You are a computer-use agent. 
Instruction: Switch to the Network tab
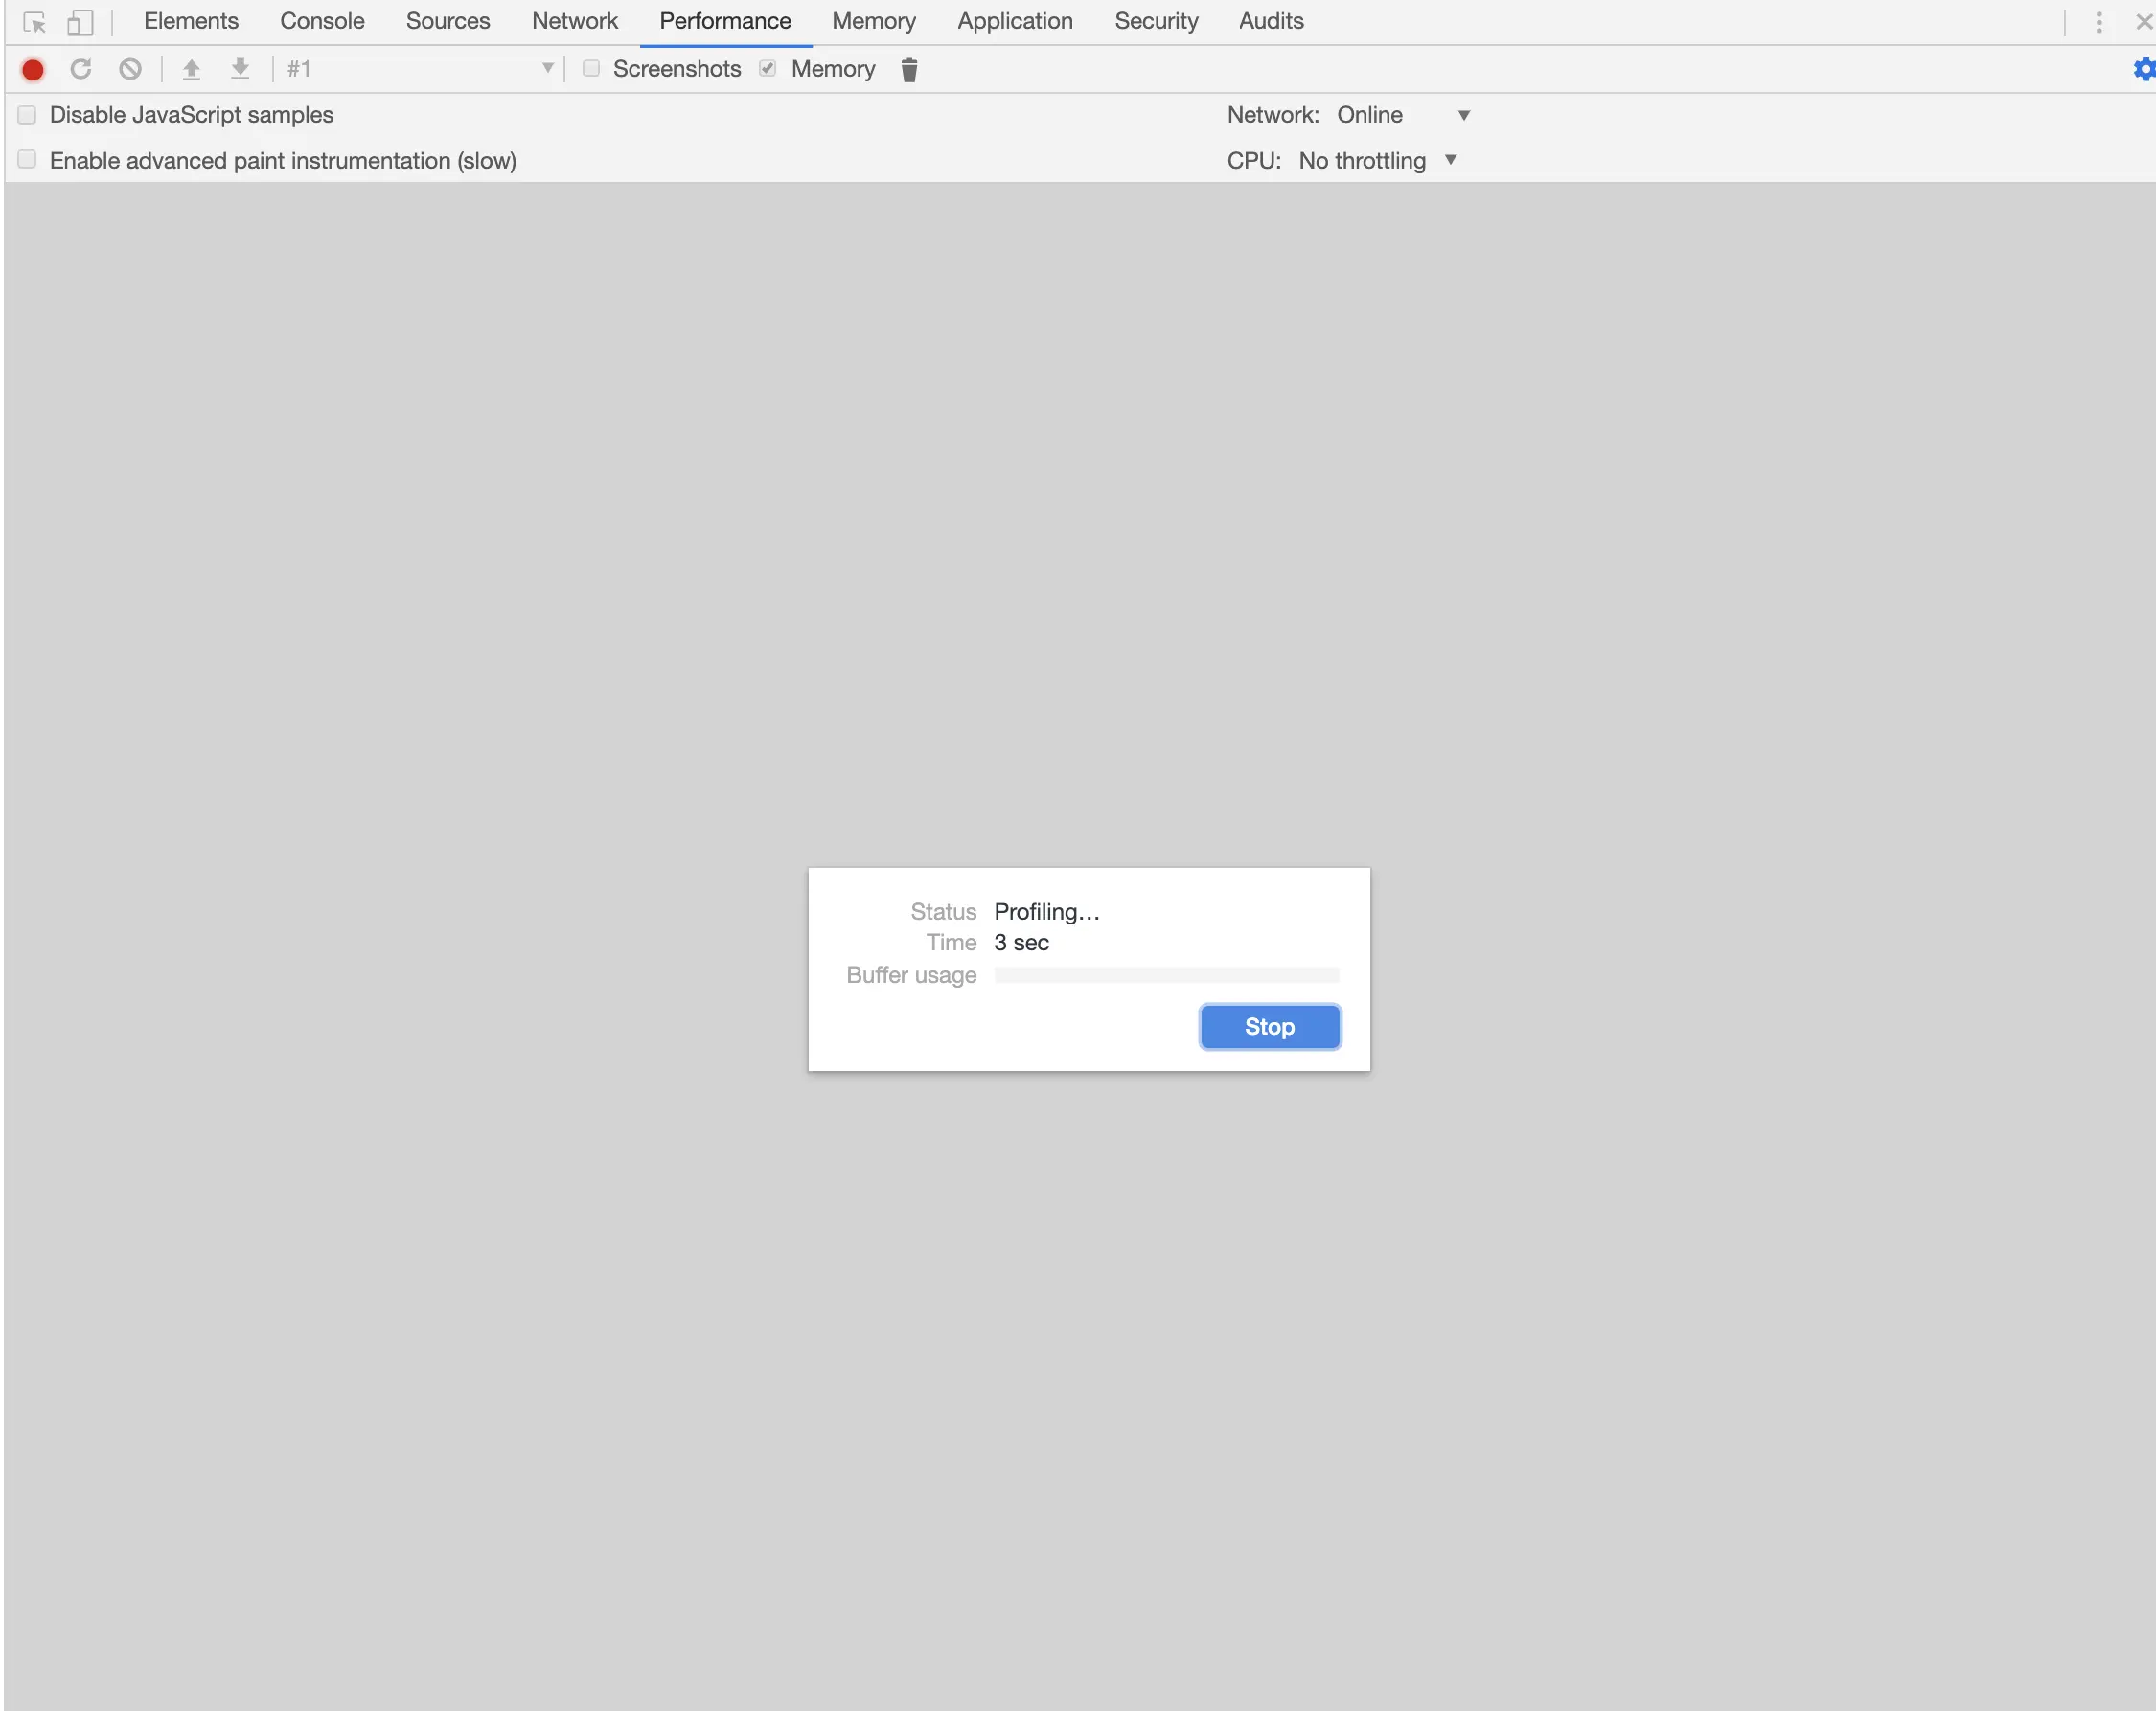tap(574, 21)
